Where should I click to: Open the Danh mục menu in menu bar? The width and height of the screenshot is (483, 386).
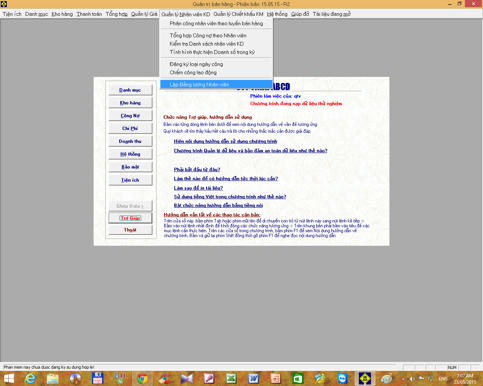(36, 14)
